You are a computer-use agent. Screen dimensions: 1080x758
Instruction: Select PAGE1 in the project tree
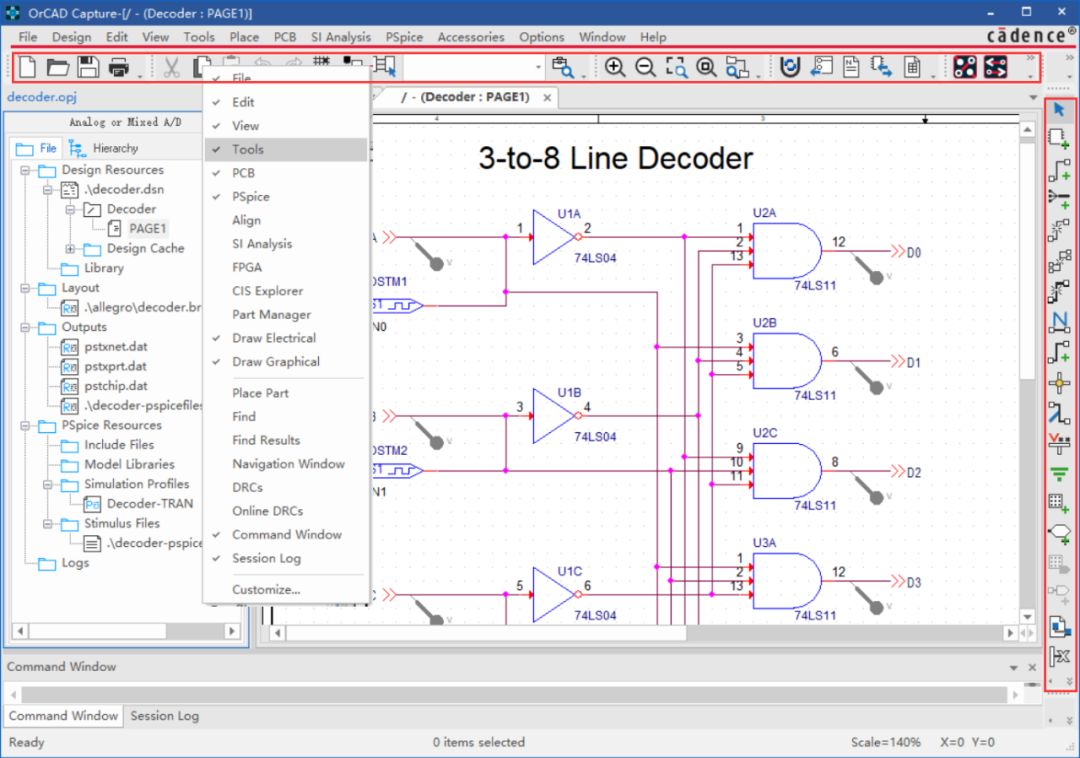click(x=147, y=229)
